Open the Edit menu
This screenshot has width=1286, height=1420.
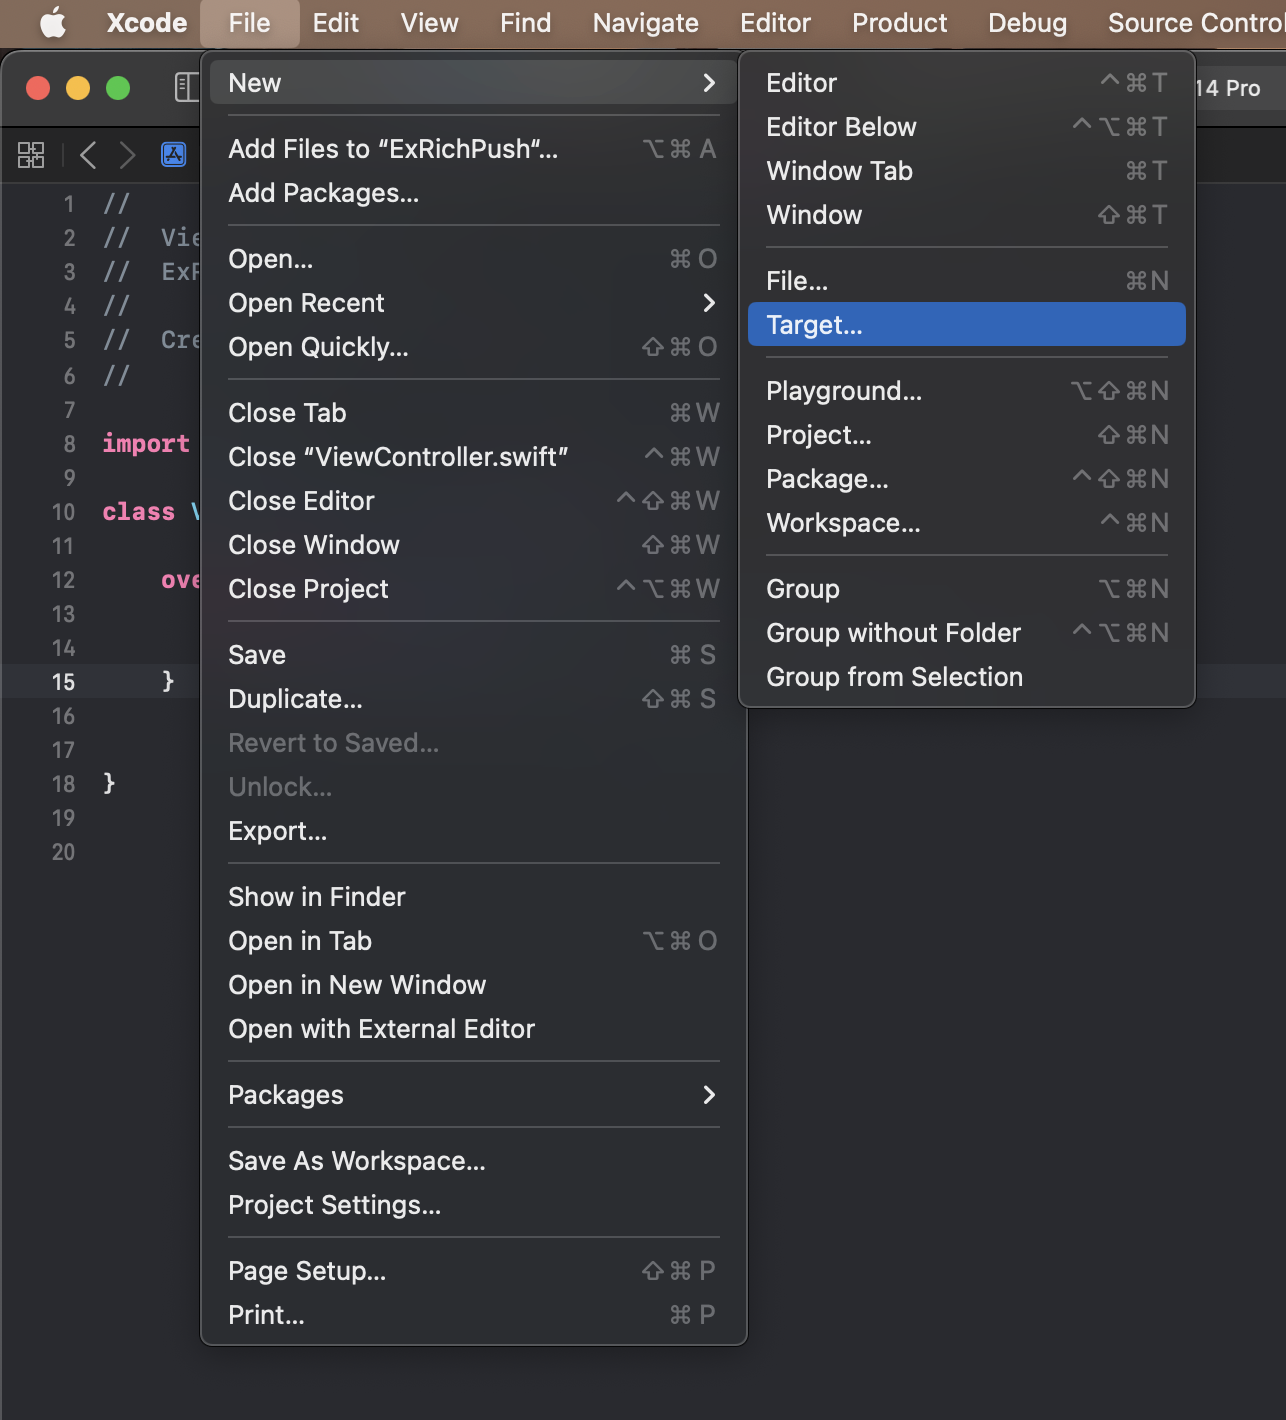335,23
